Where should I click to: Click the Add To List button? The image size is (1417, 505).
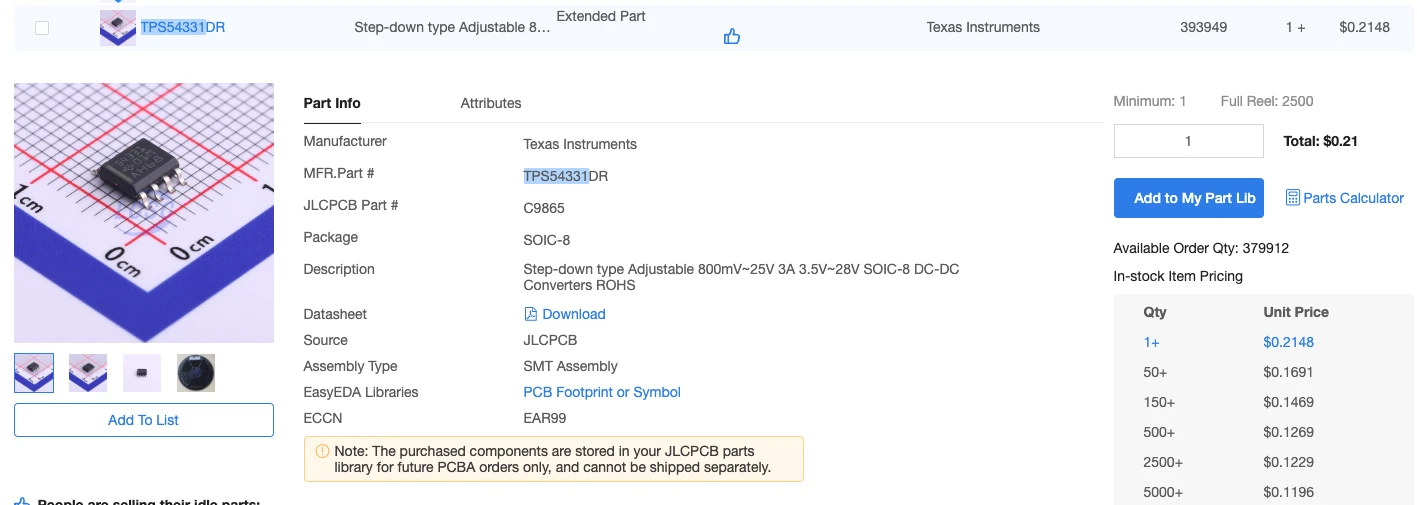pyautogui.click(x=143, y=420)
